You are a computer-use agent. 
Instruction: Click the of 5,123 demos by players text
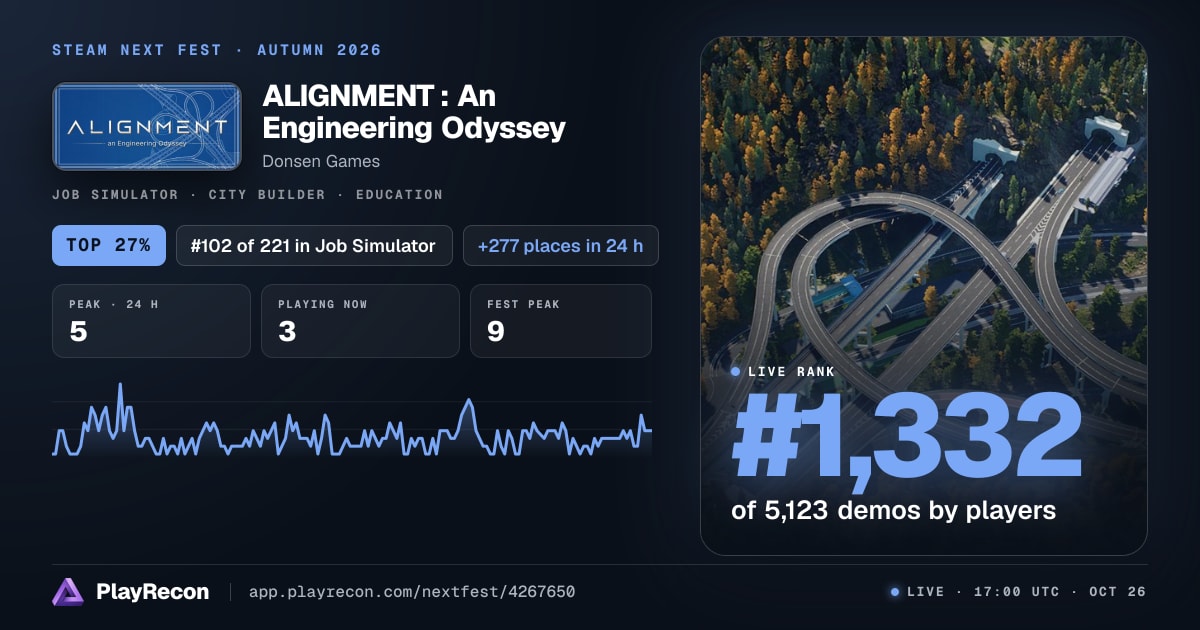point(894,510)
